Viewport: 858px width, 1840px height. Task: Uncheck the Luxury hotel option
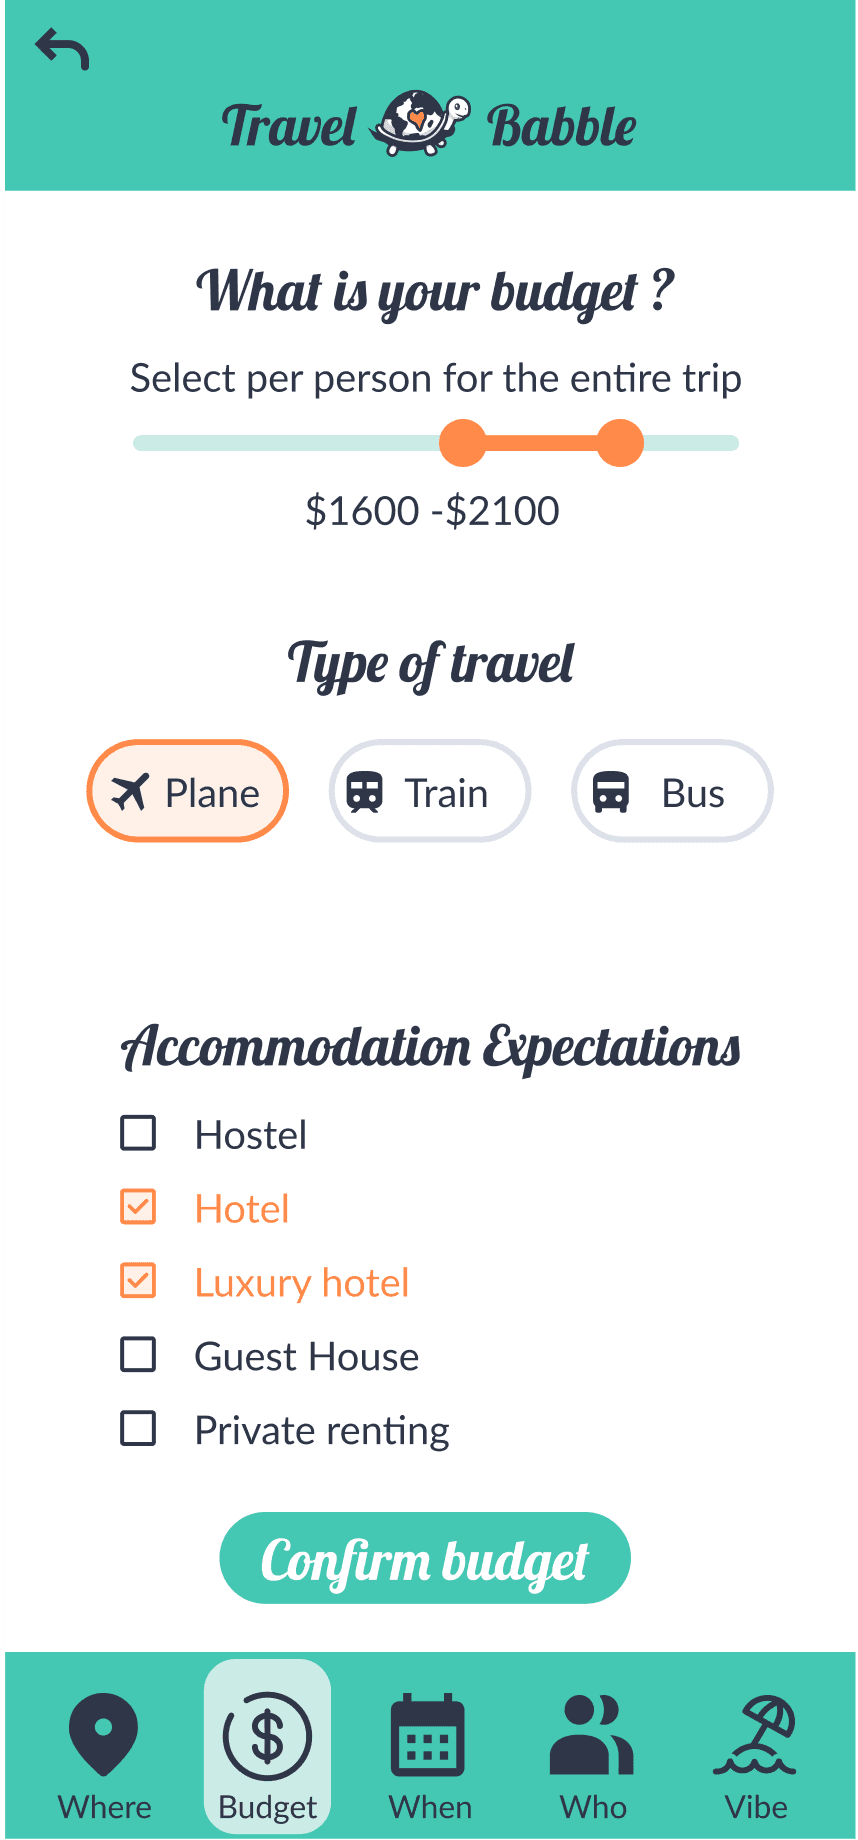pos(138,1281)
